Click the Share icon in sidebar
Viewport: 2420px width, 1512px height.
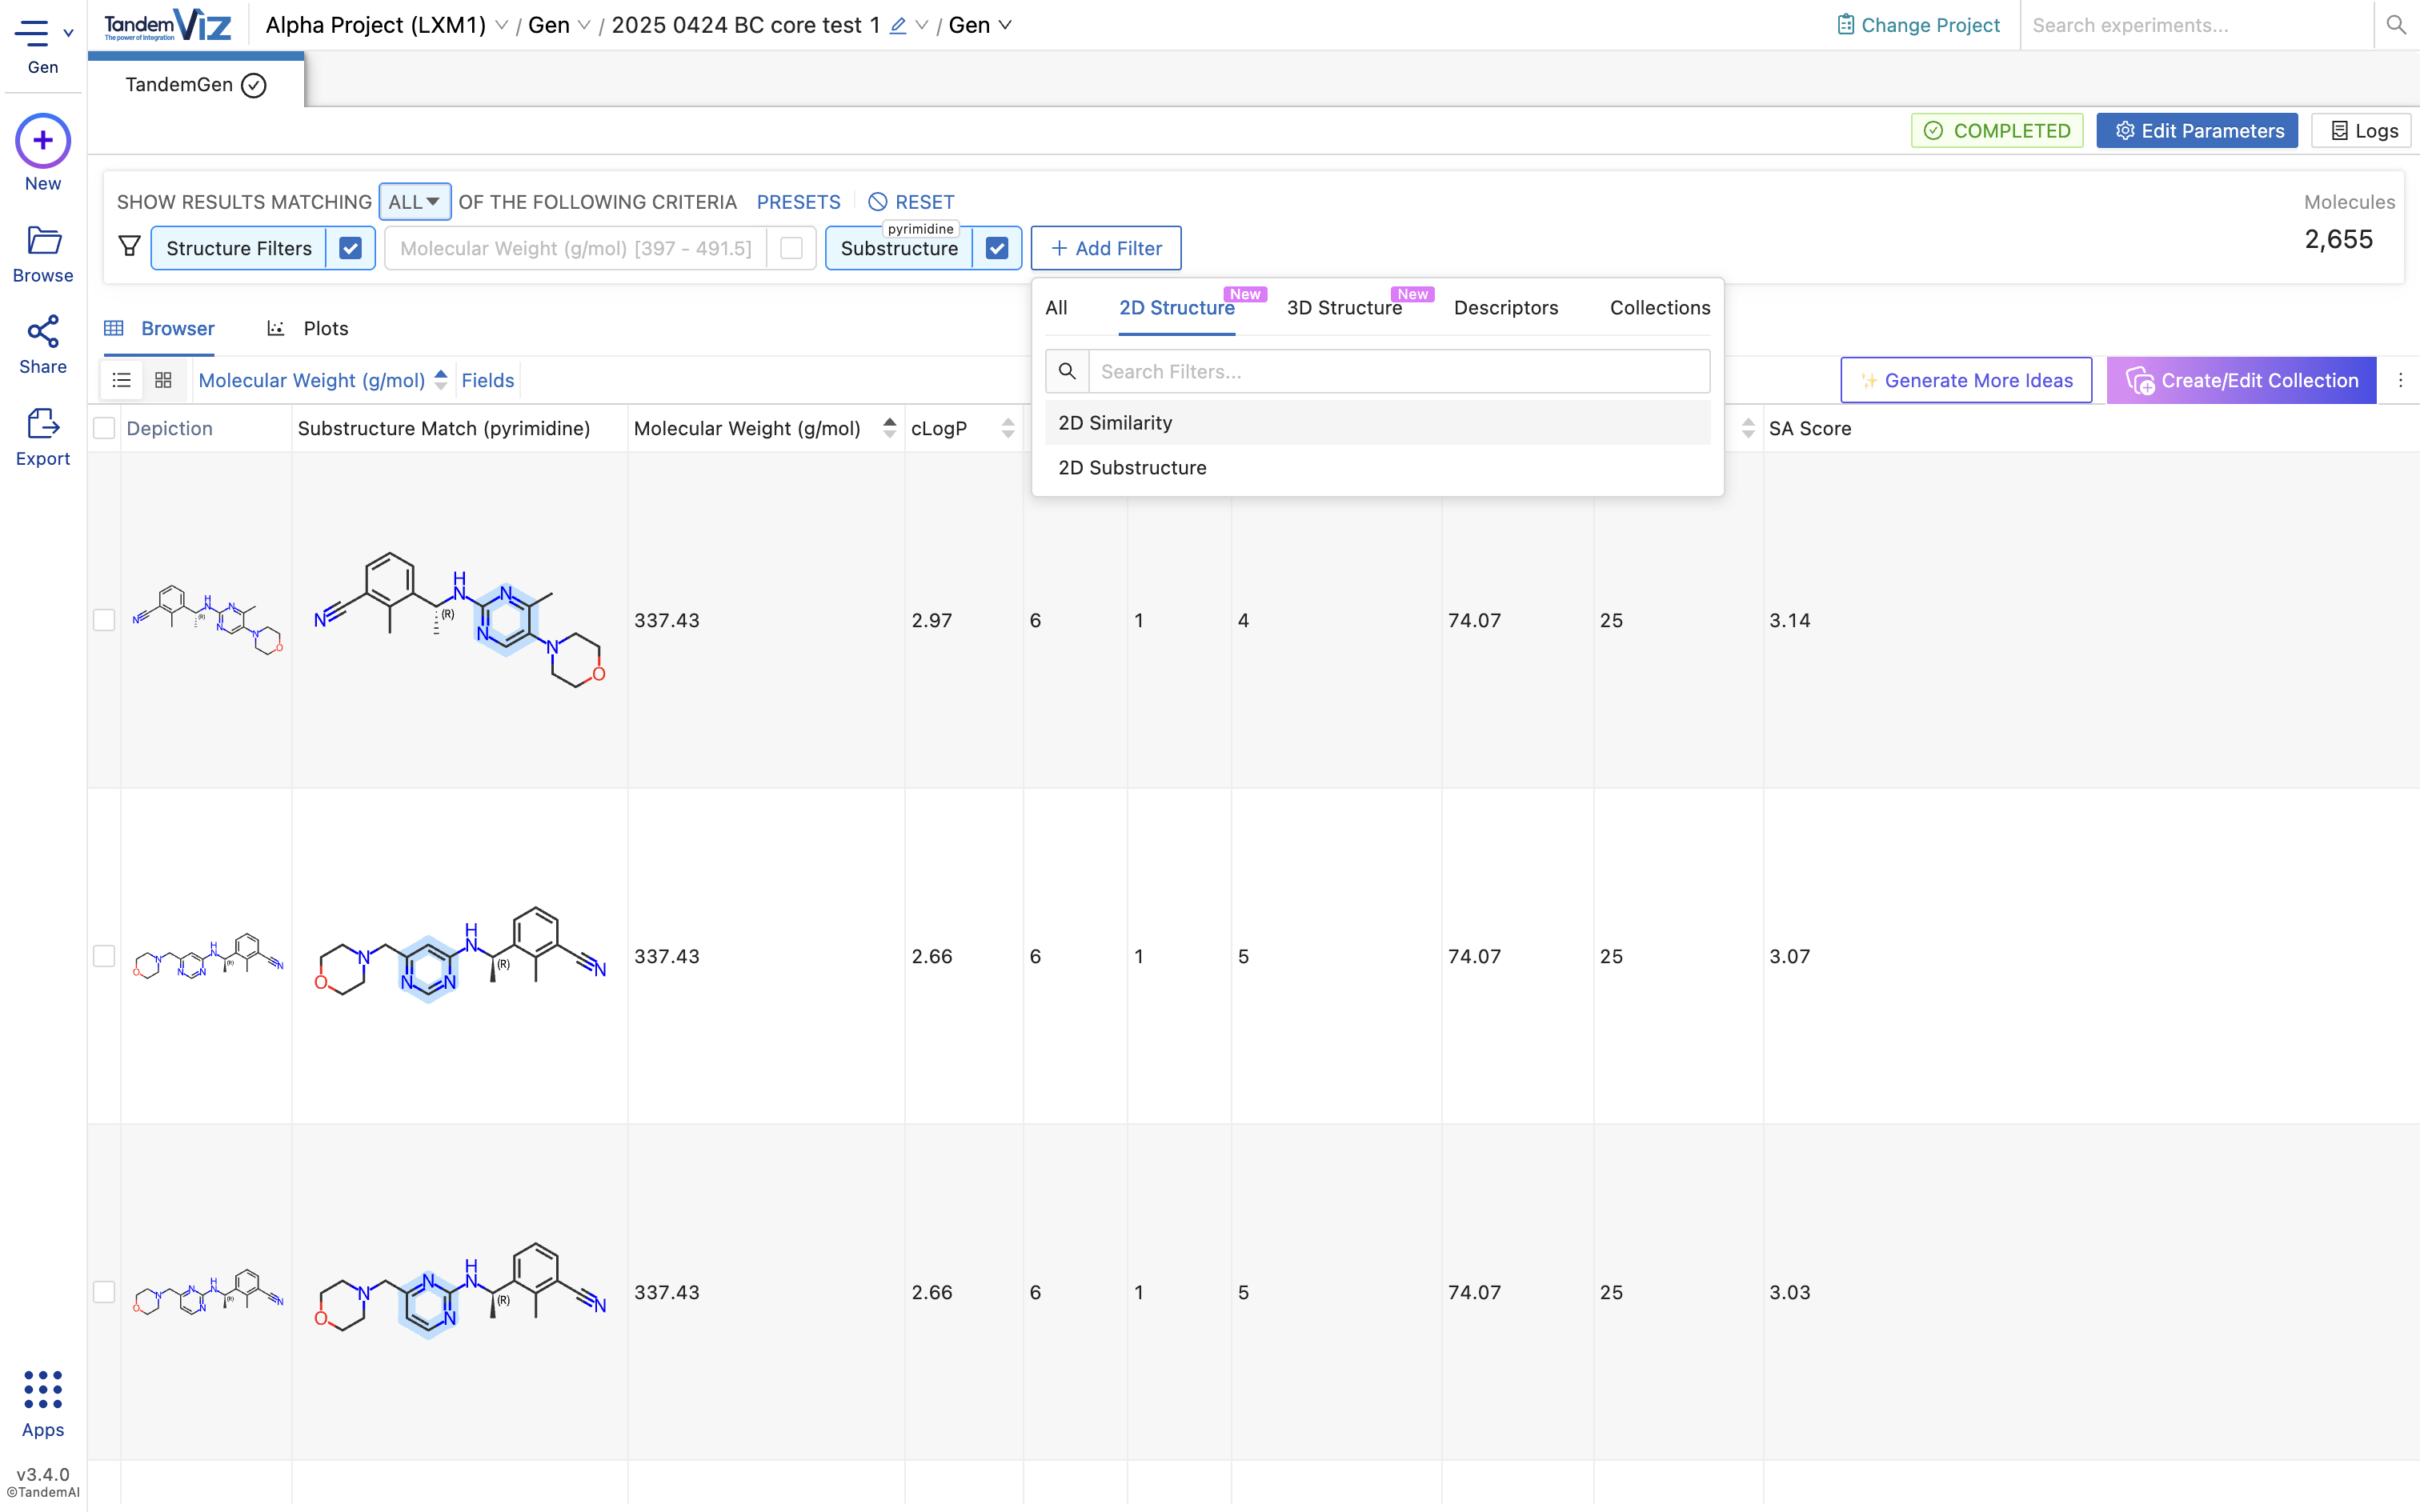43,332
